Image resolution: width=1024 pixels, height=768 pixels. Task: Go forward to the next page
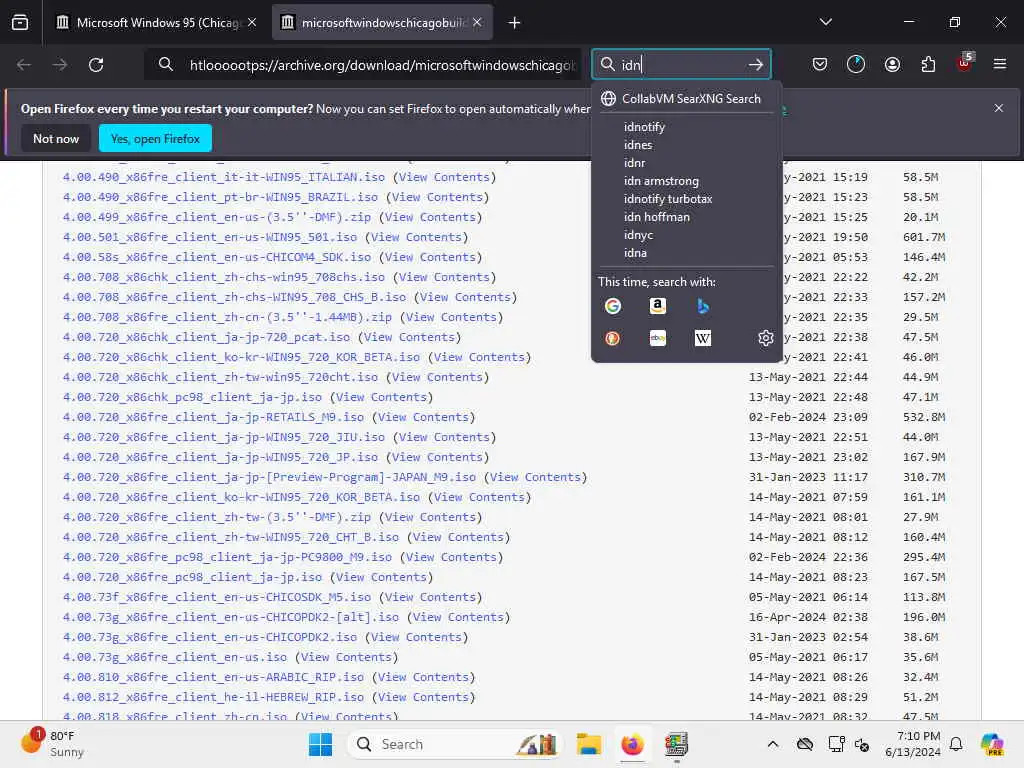click(60, 65)
